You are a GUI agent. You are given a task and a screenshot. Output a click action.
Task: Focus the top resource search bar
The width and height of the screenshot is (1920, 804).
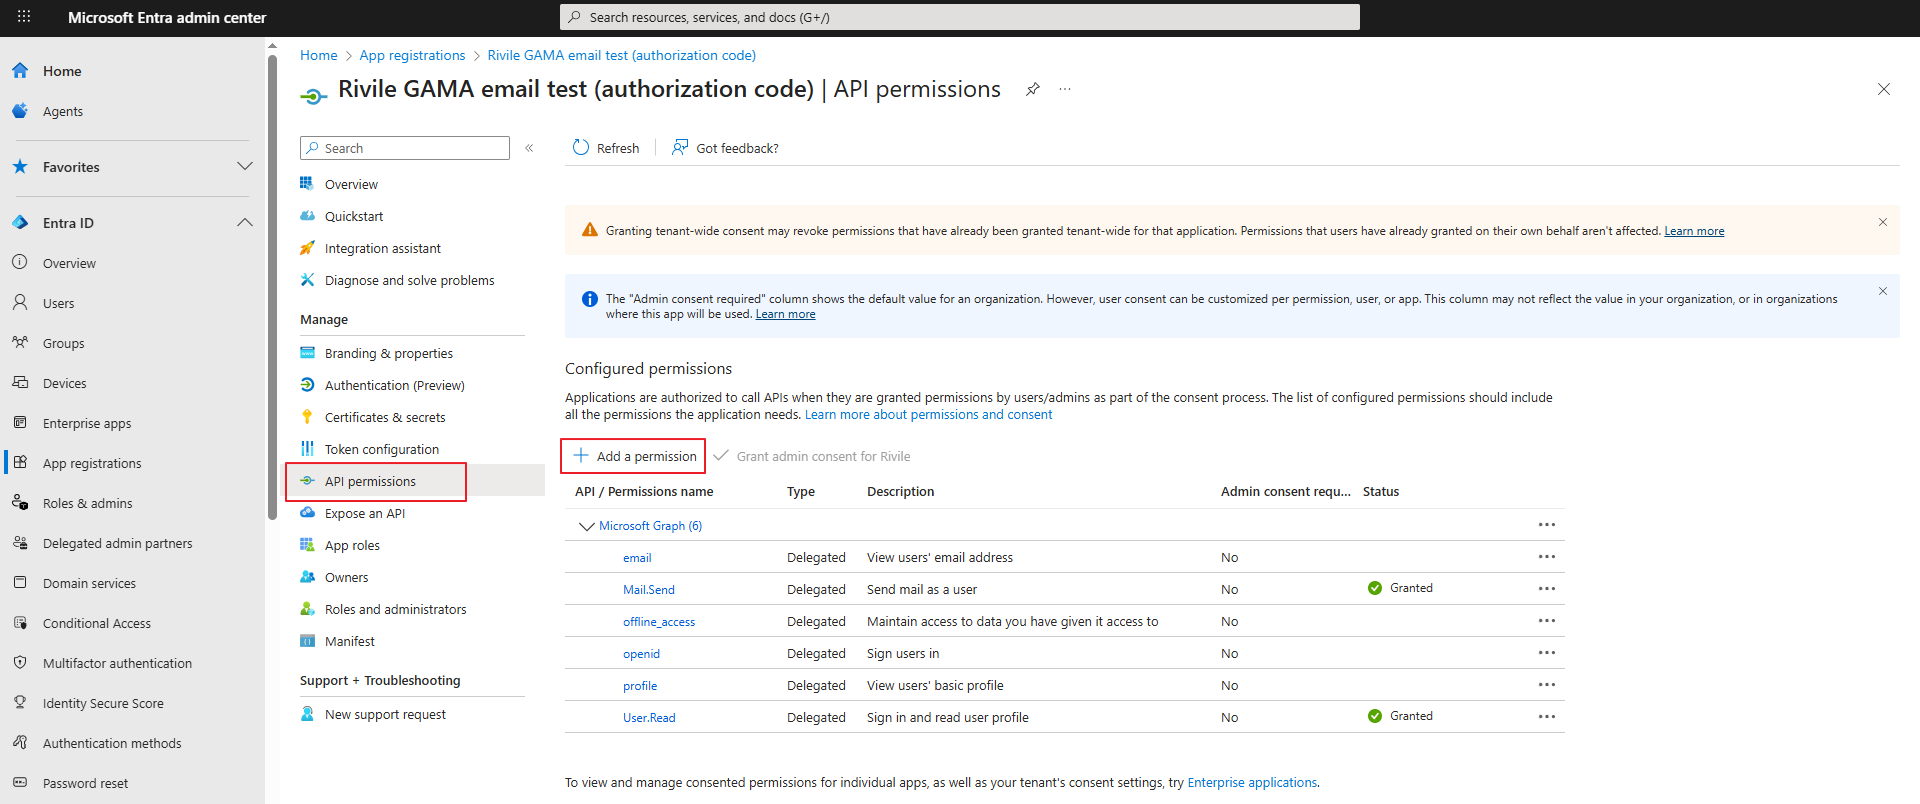[x=960, y=17]
